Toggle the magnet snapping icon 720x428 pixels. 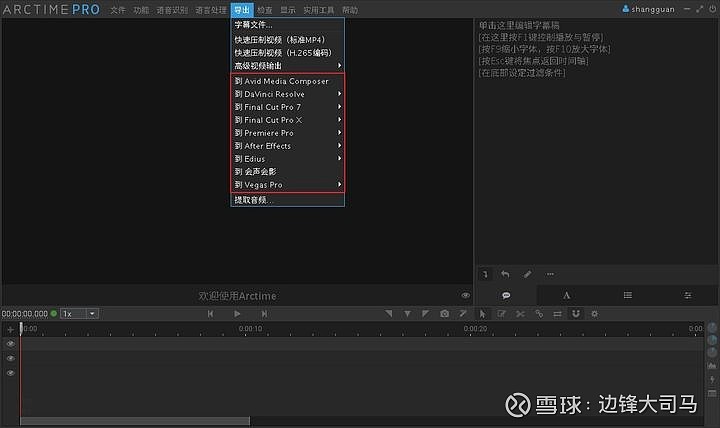pos(576,314)
